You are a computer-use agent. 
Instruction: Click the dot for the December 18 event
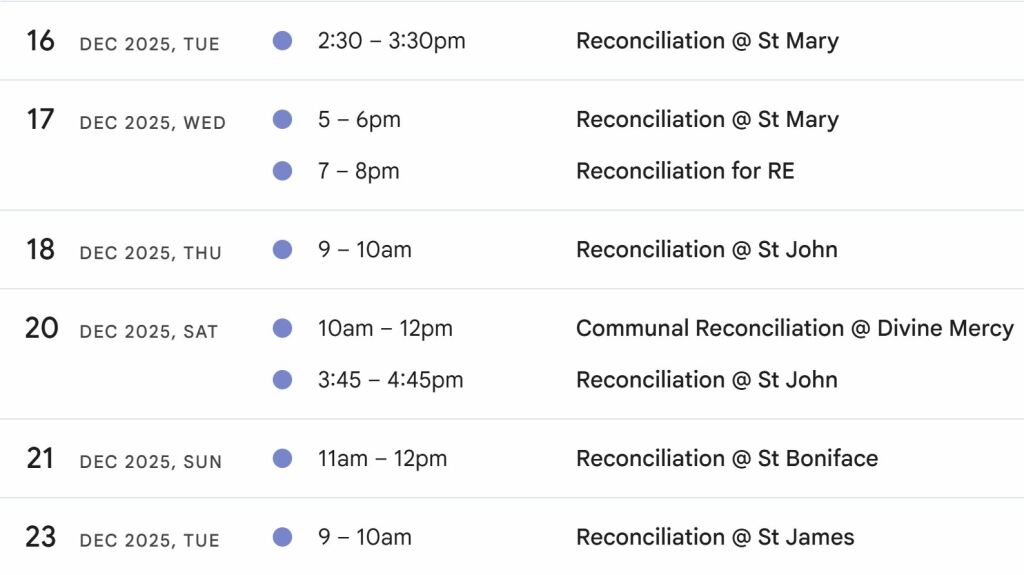[x=282, y=249]
